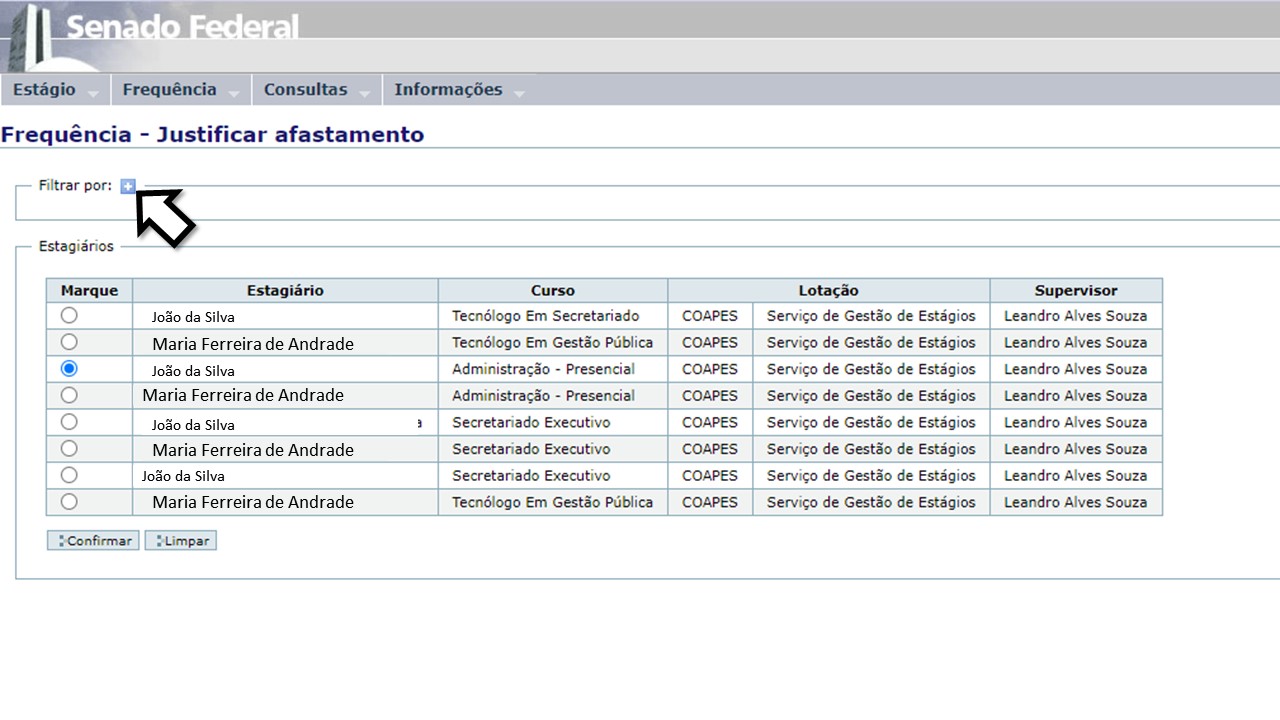Image resolution: width=1280 pixels, height=720 pixels.
Task: Click the Lotação column header
Action: pyautogui.click(x=828, y=290)
